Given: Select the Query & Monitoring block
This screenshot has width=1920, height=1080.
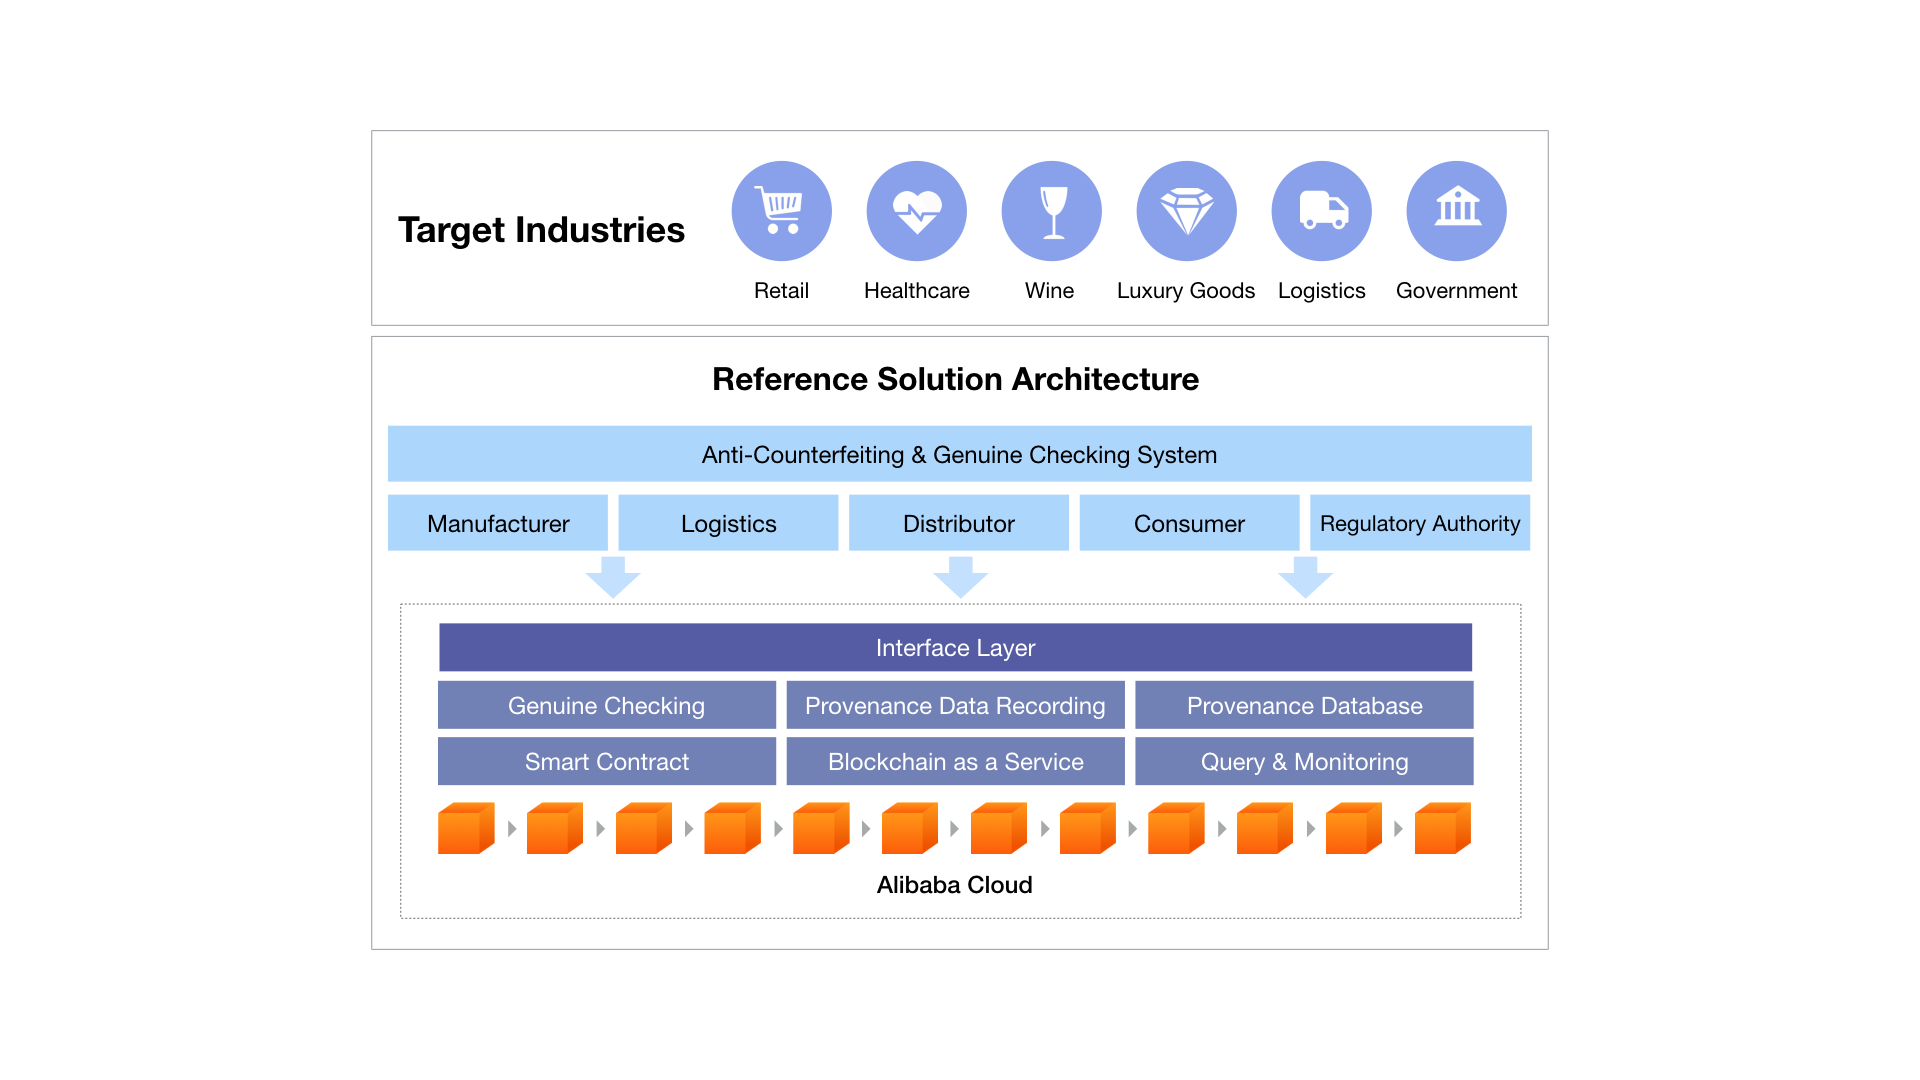Looking at the screenshot, I should 1304,761.
